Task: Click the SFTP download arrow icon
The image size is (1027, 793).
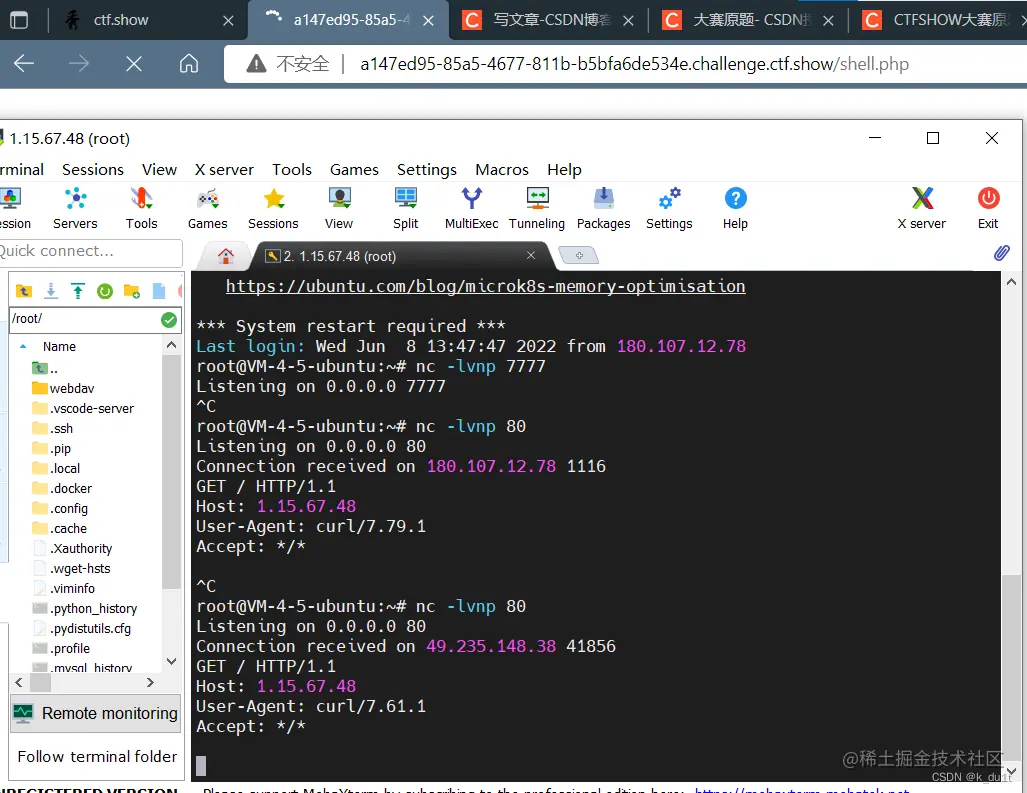Action: (x=51, y=291)
